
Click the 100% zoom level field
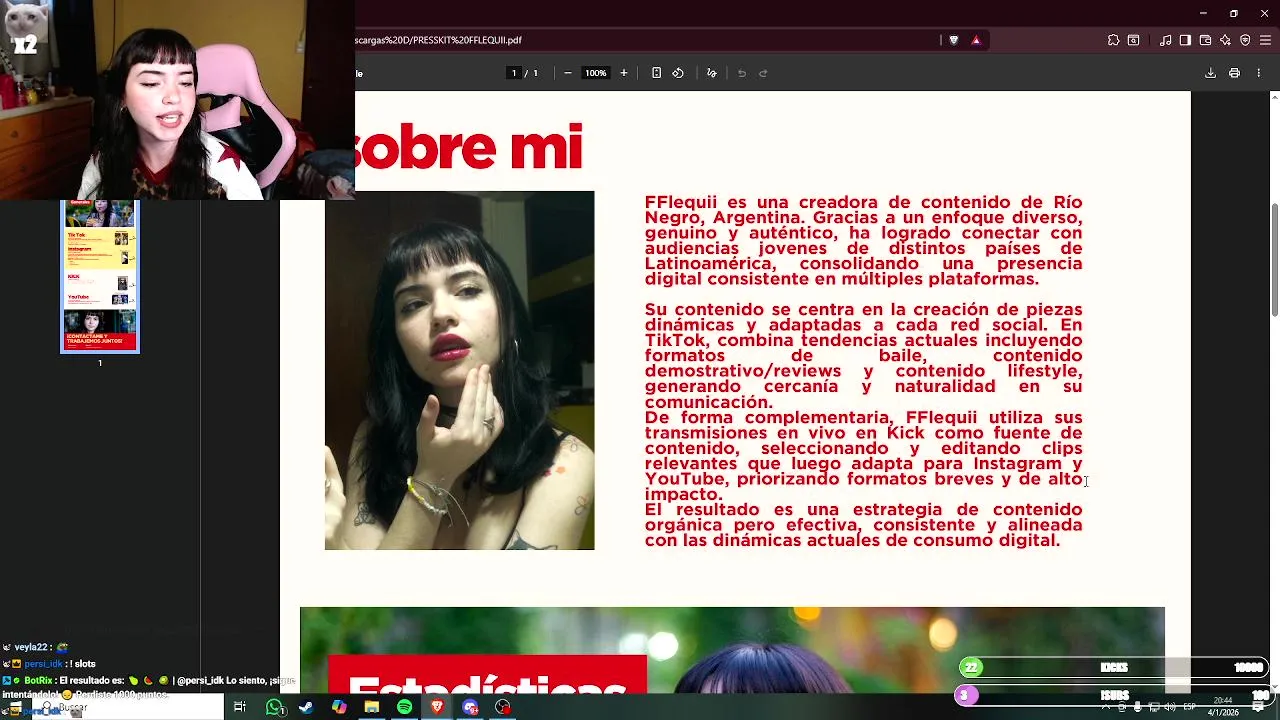point(596,73)
